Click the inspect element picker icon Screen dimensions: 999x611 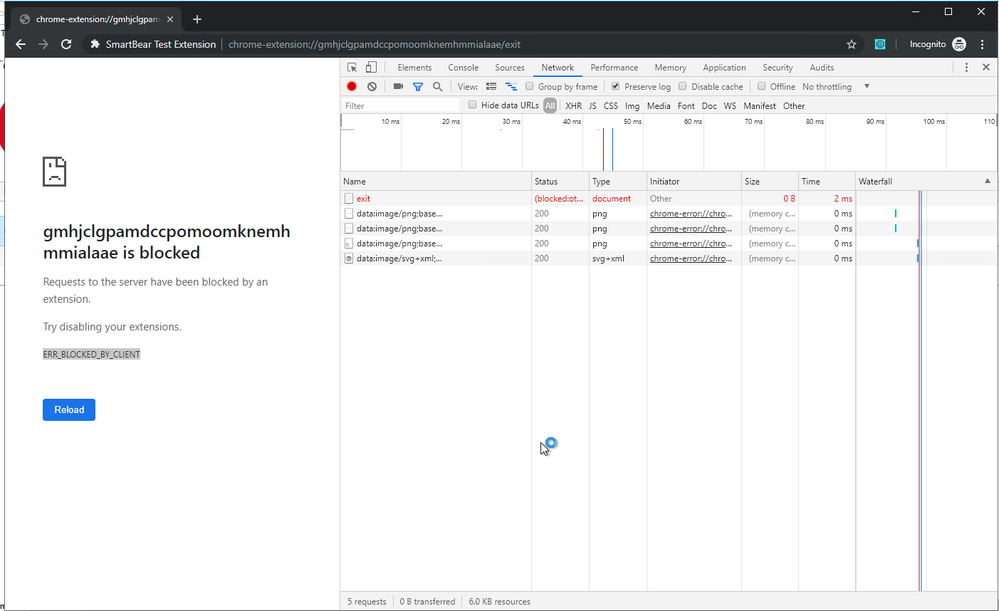pyautogui.click(x=352, y=68)
